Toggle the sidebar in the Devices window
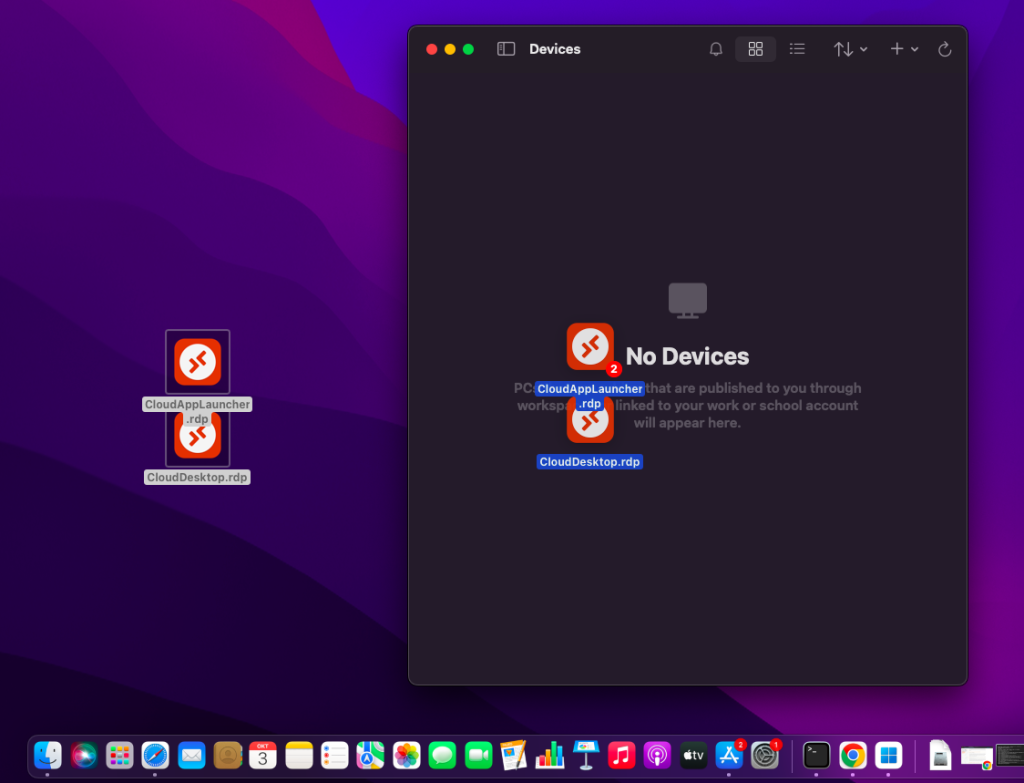The height and width of the screenshot is (783, 1024). (506, 49)
